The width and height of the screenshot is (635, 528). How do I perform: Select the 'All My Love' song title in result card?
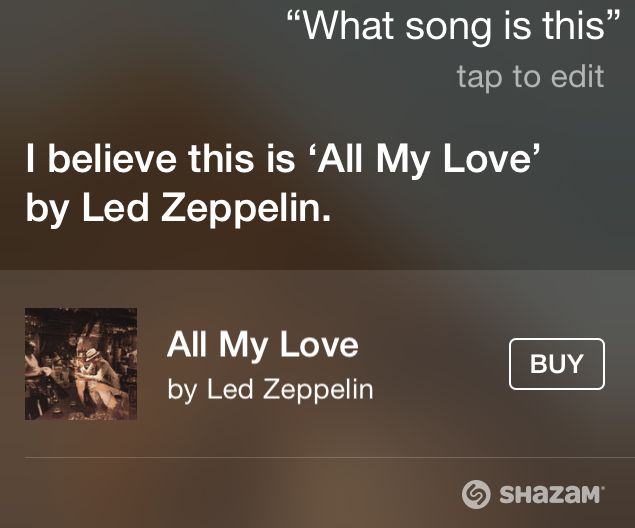262,345
